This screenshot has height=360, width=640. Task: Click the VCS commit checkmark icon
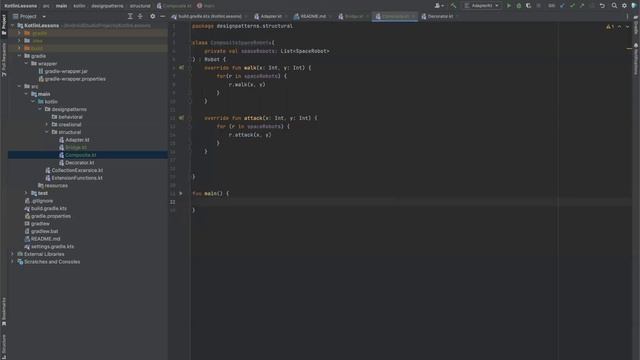572,6
